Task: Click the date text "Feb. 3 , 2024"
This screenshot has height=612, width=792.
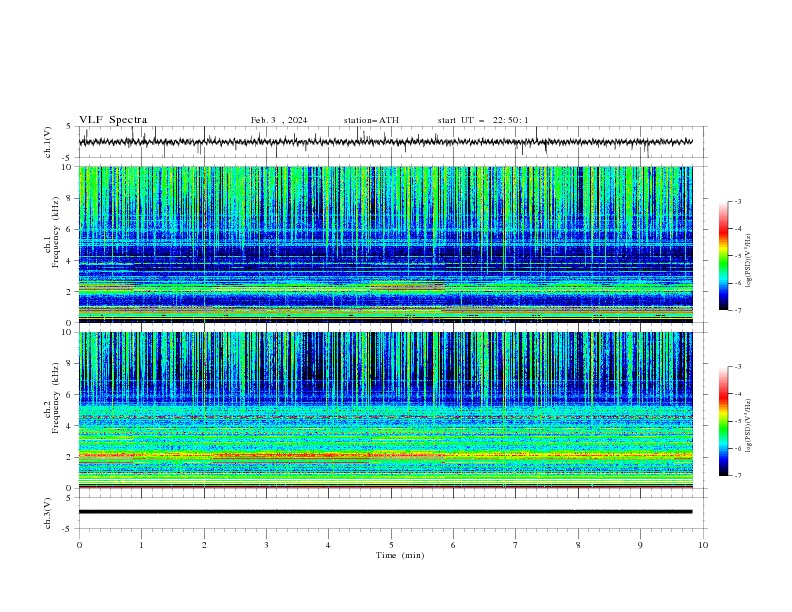Action: click(x=279, y=120)
